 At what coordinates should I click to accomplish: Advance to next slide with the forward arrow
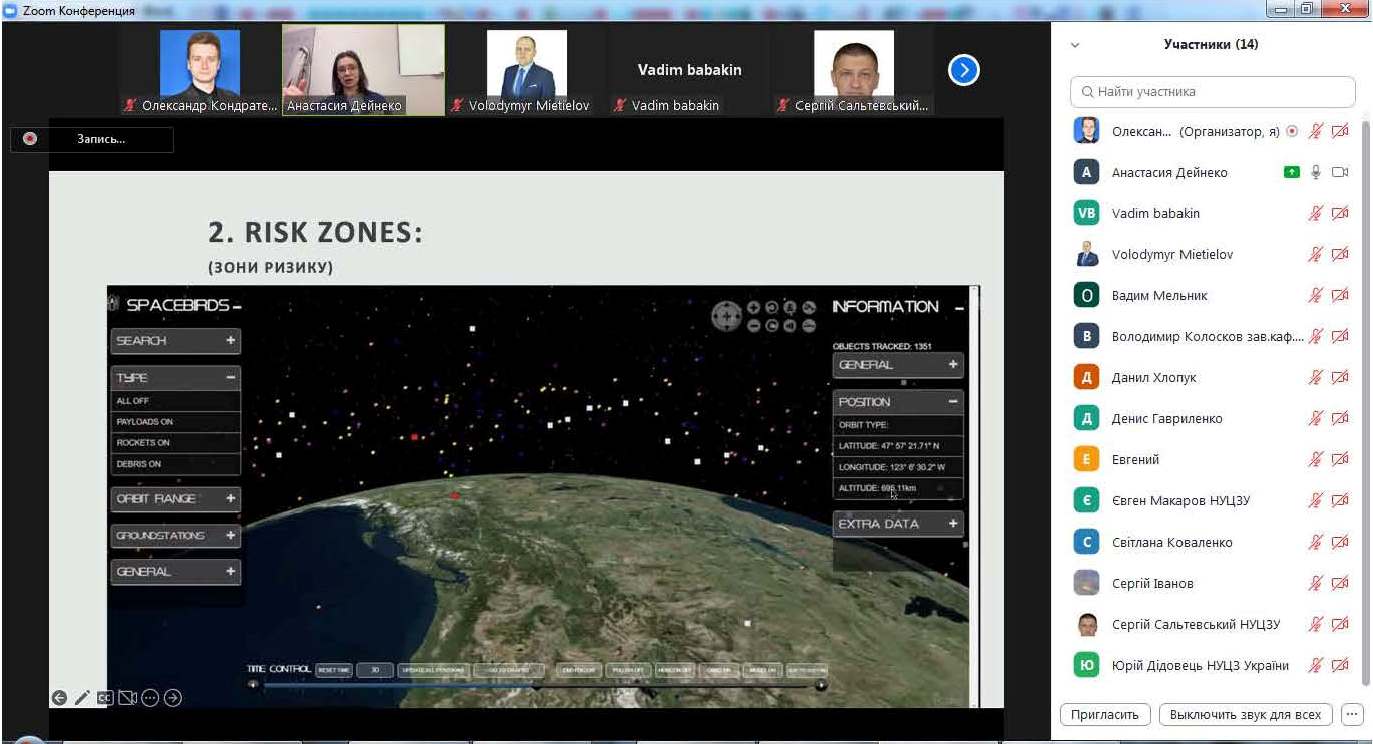pos(173,698)
